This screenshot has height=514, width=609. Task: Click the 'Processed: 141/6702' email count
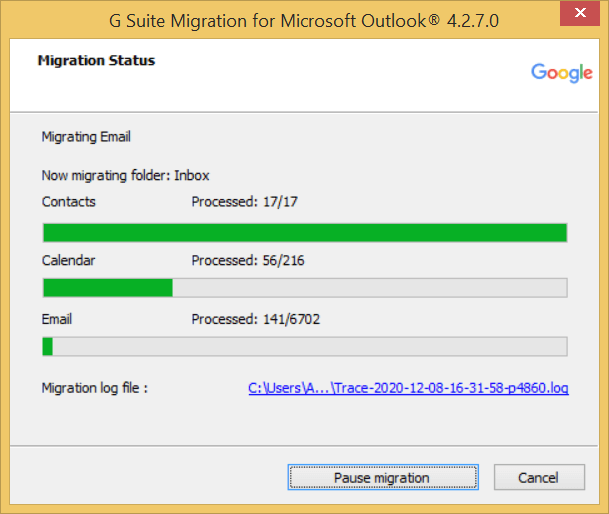[256, 319]
